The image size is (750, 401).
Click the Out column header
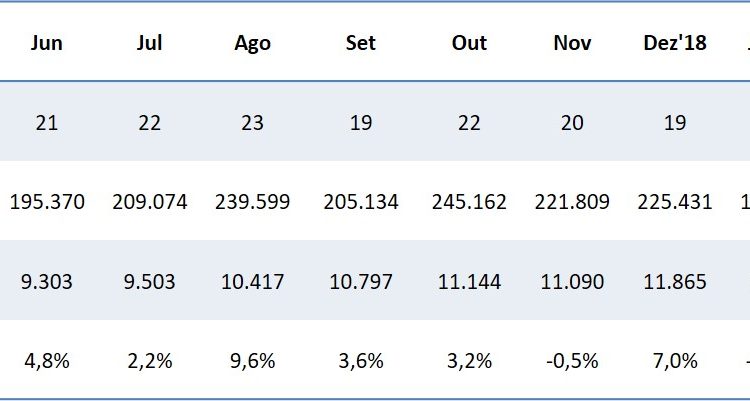(x=469, y=43)
